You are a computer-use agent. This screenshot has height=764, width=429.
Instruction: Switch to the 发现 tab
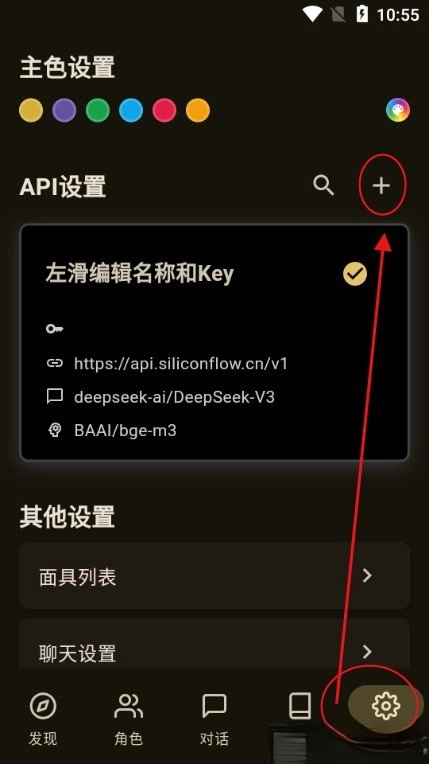click(43, 719)
